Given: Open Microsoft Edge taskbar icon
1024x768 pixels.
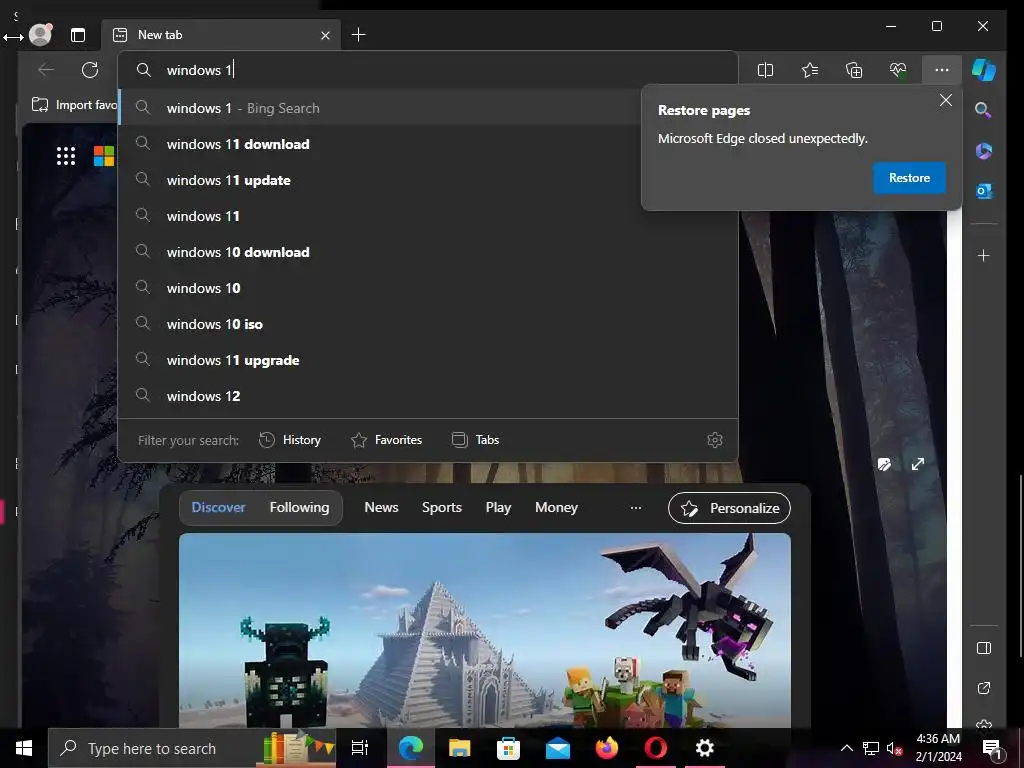Looking at the screenshot, I should 411,748.
